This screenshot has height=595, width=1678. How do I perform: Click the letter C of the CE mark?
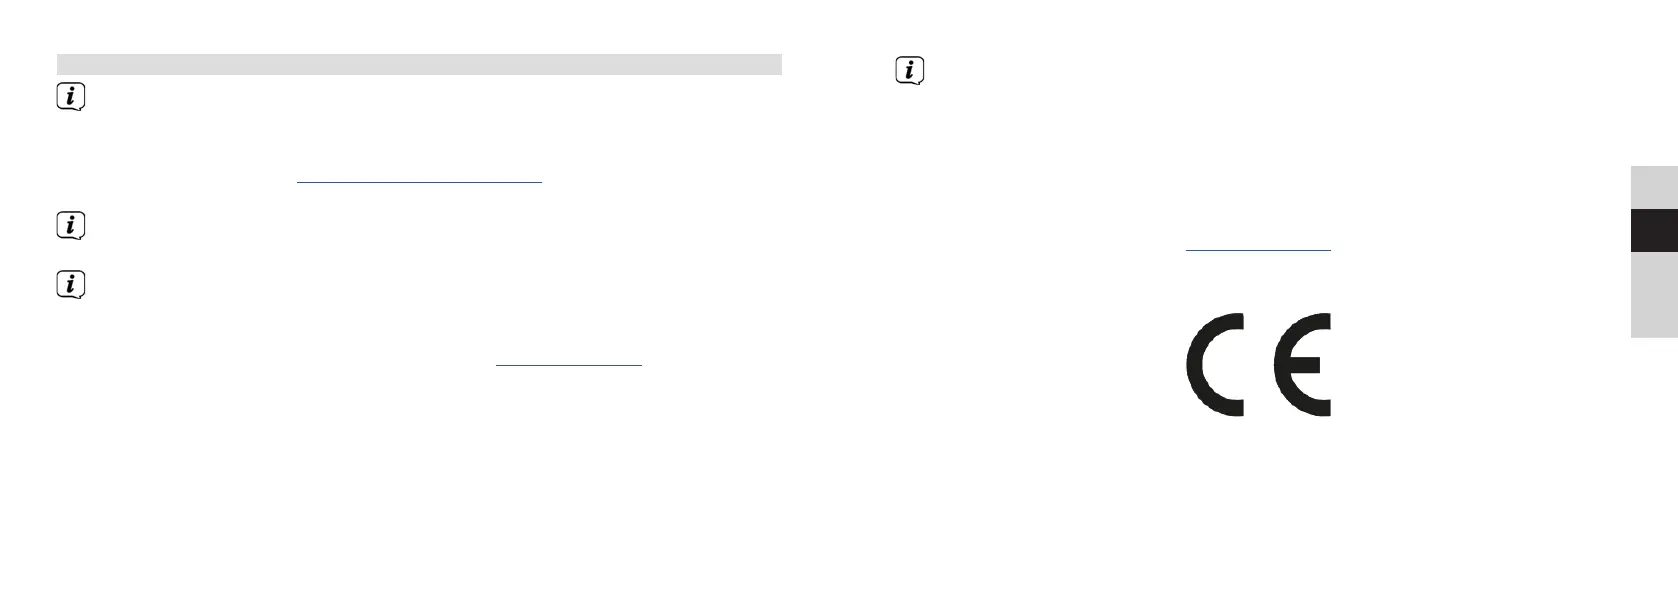tap(1215, 364)
